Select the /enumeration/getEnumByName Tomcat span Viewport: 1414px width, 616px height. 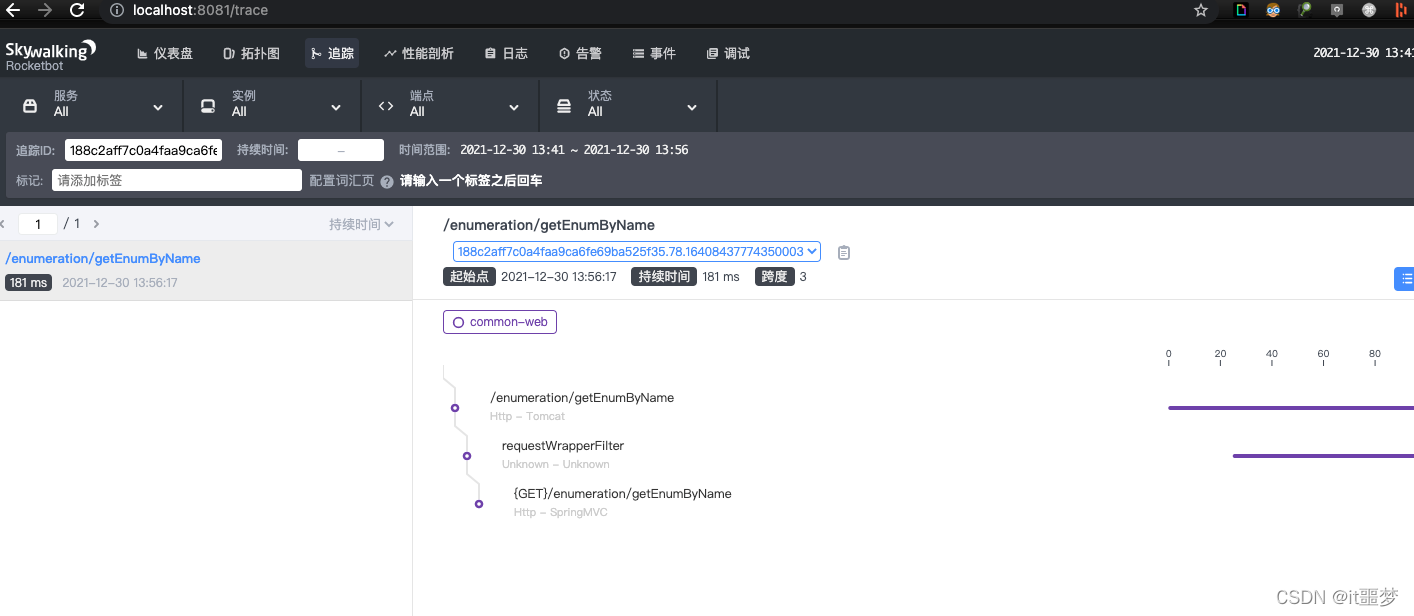582,397
